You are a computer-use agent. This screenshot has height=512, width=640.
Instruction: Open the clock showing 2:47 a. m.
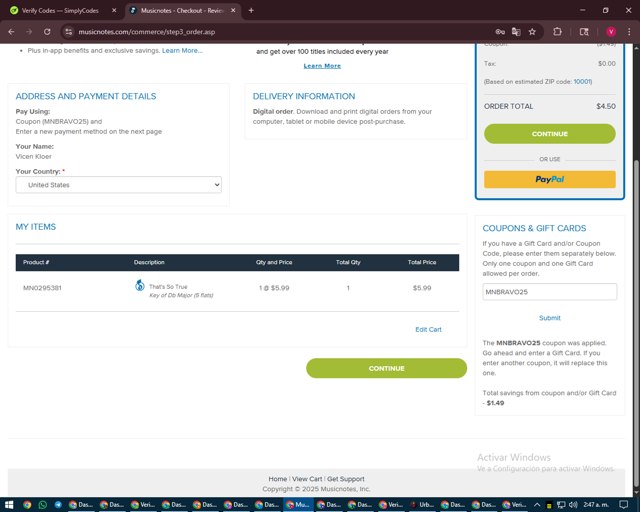(x=596, y=505)
